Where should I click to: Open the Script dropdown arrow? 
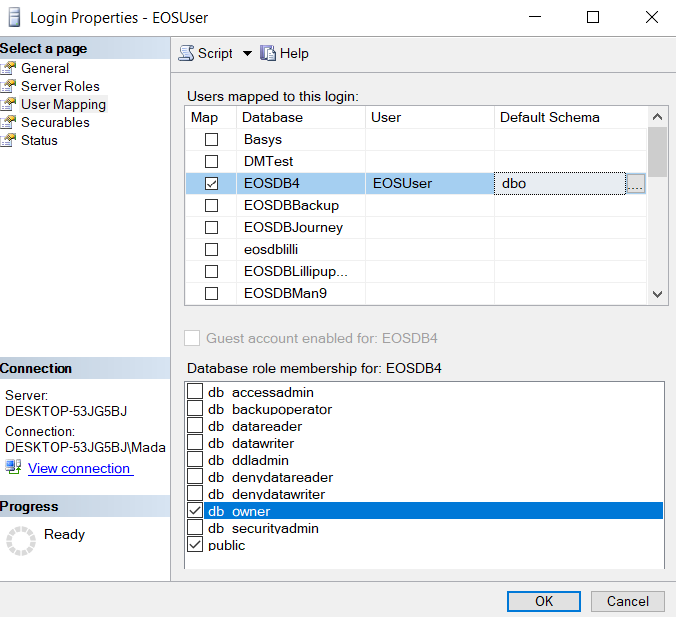(247, 53)
